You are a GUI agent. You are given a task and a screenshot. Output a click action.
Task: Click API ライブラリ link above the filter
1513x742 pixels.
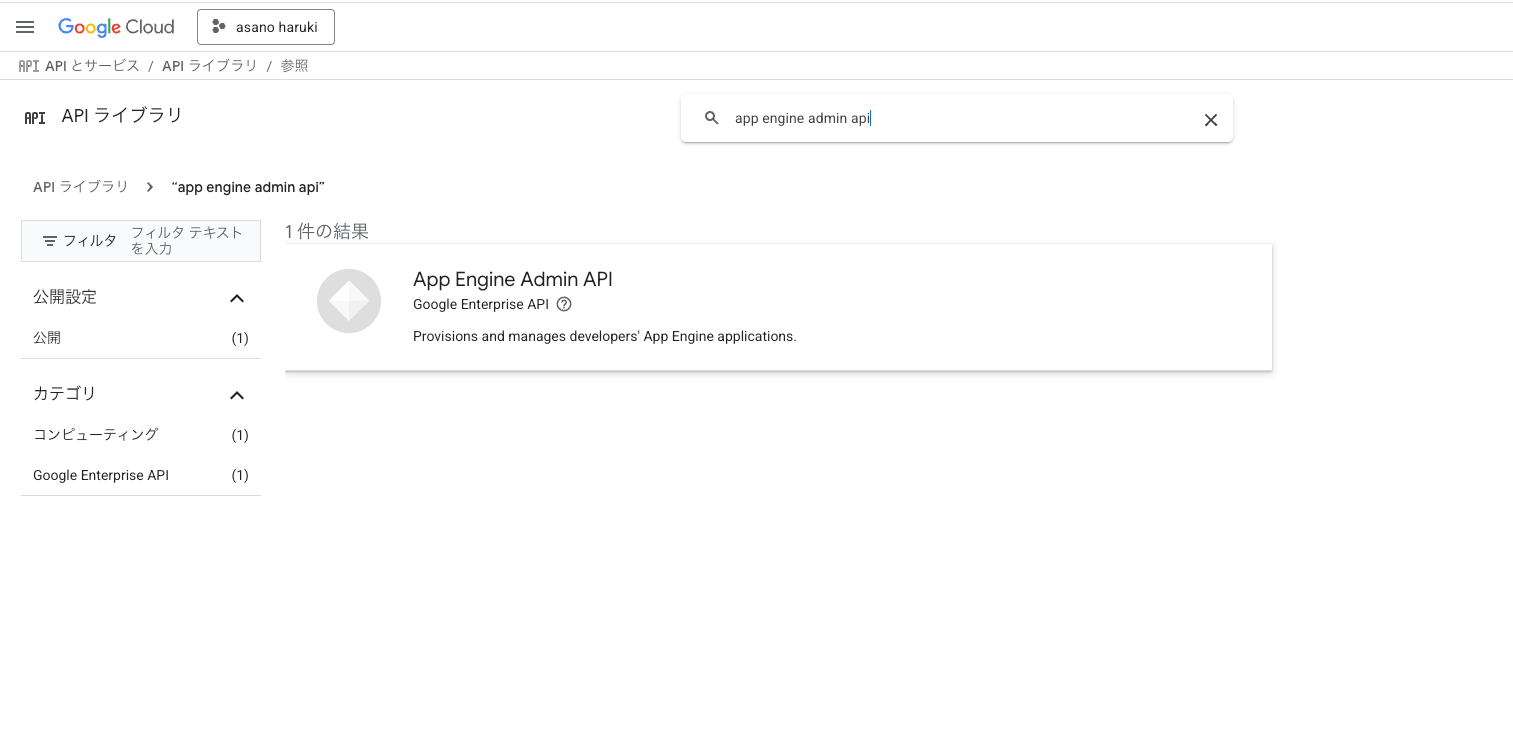81,187
